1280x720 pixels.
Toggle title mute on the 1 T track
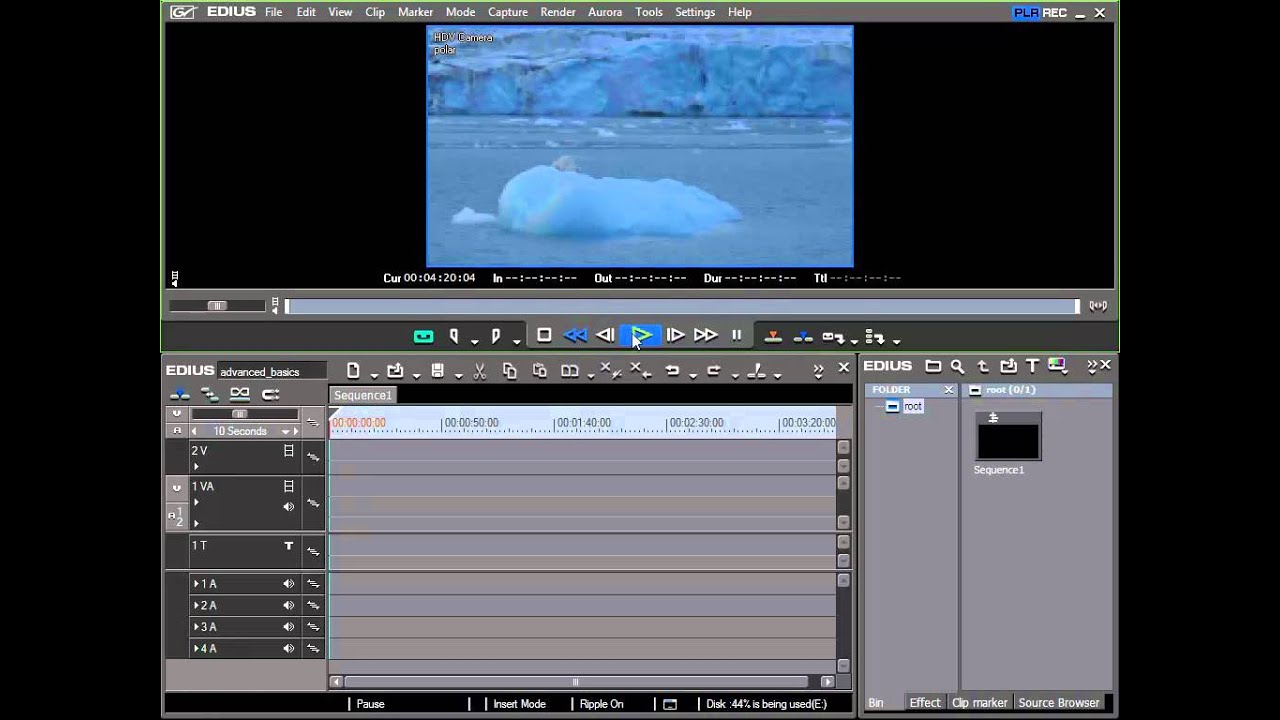(288, 546)
